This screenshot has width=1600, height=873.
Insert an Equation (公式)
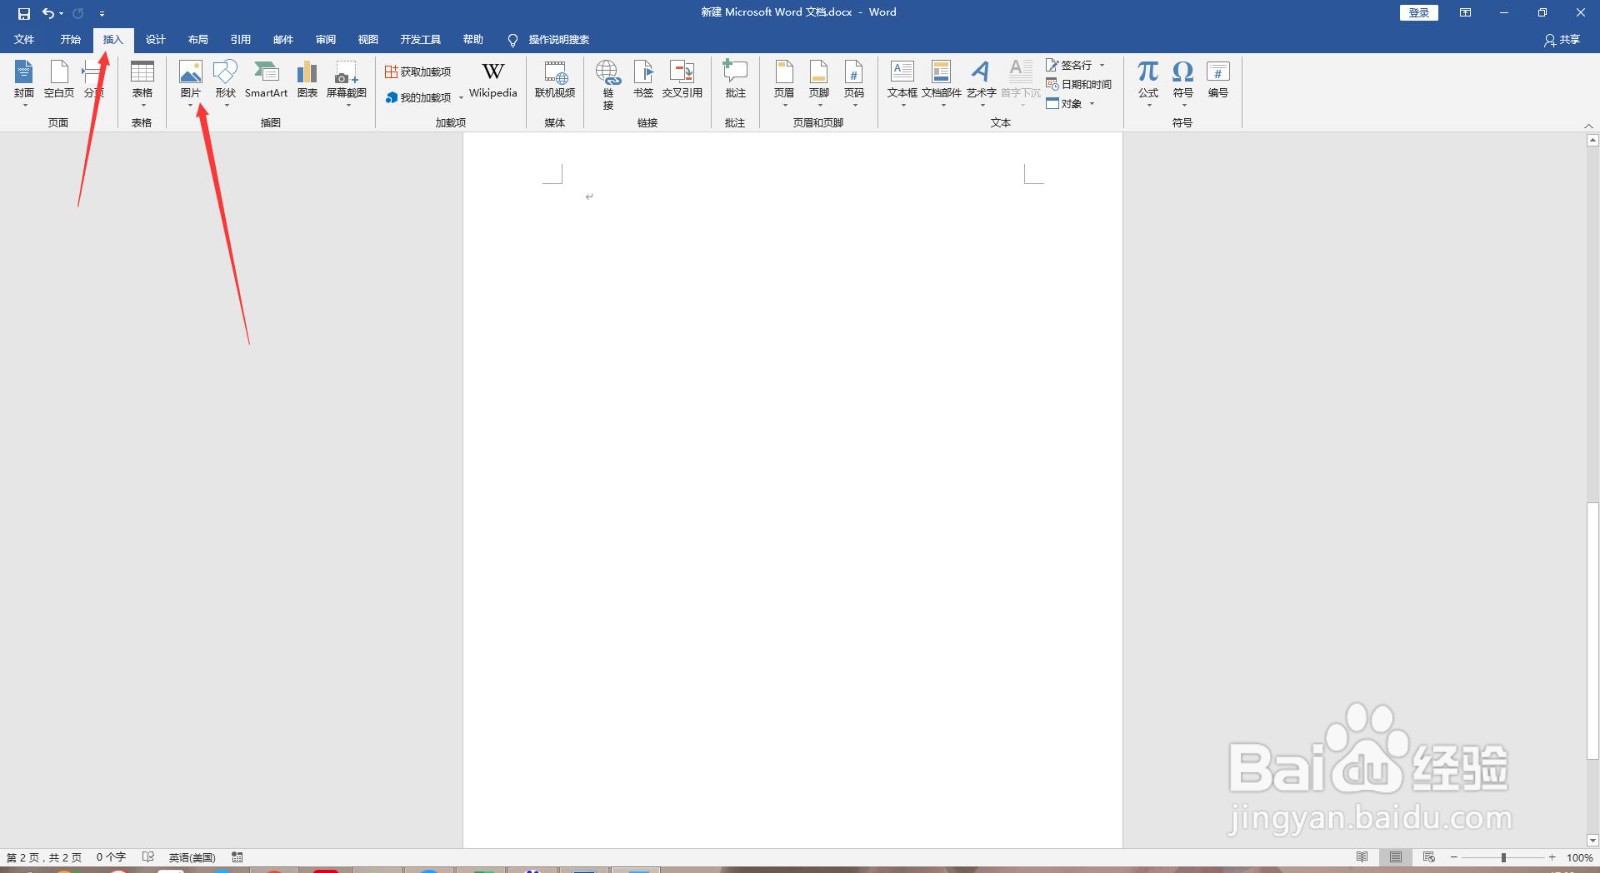[x=1148, y=78]
